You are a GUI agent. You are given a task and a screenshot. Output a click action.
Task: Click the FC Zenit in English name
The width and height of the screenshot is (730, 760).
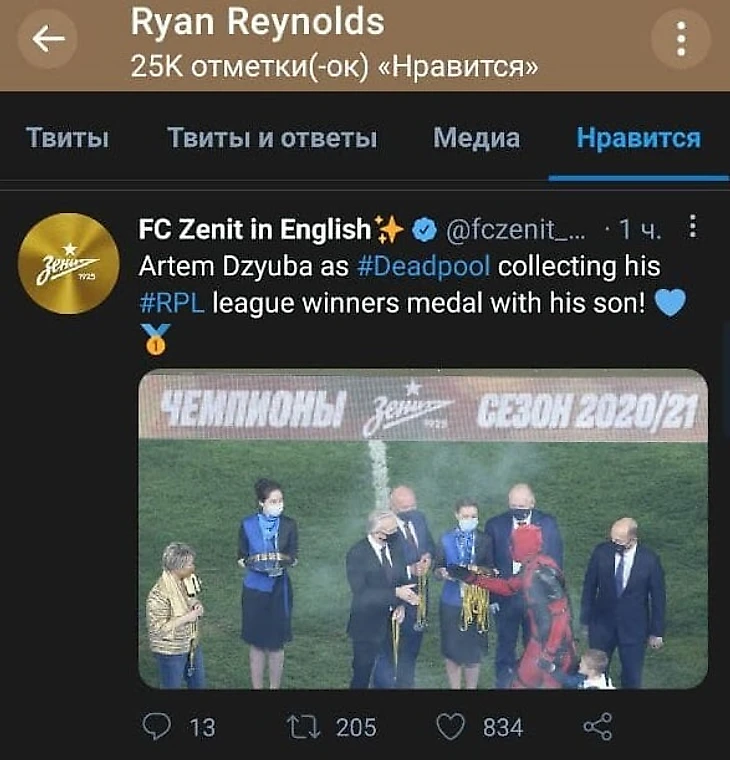254,229
